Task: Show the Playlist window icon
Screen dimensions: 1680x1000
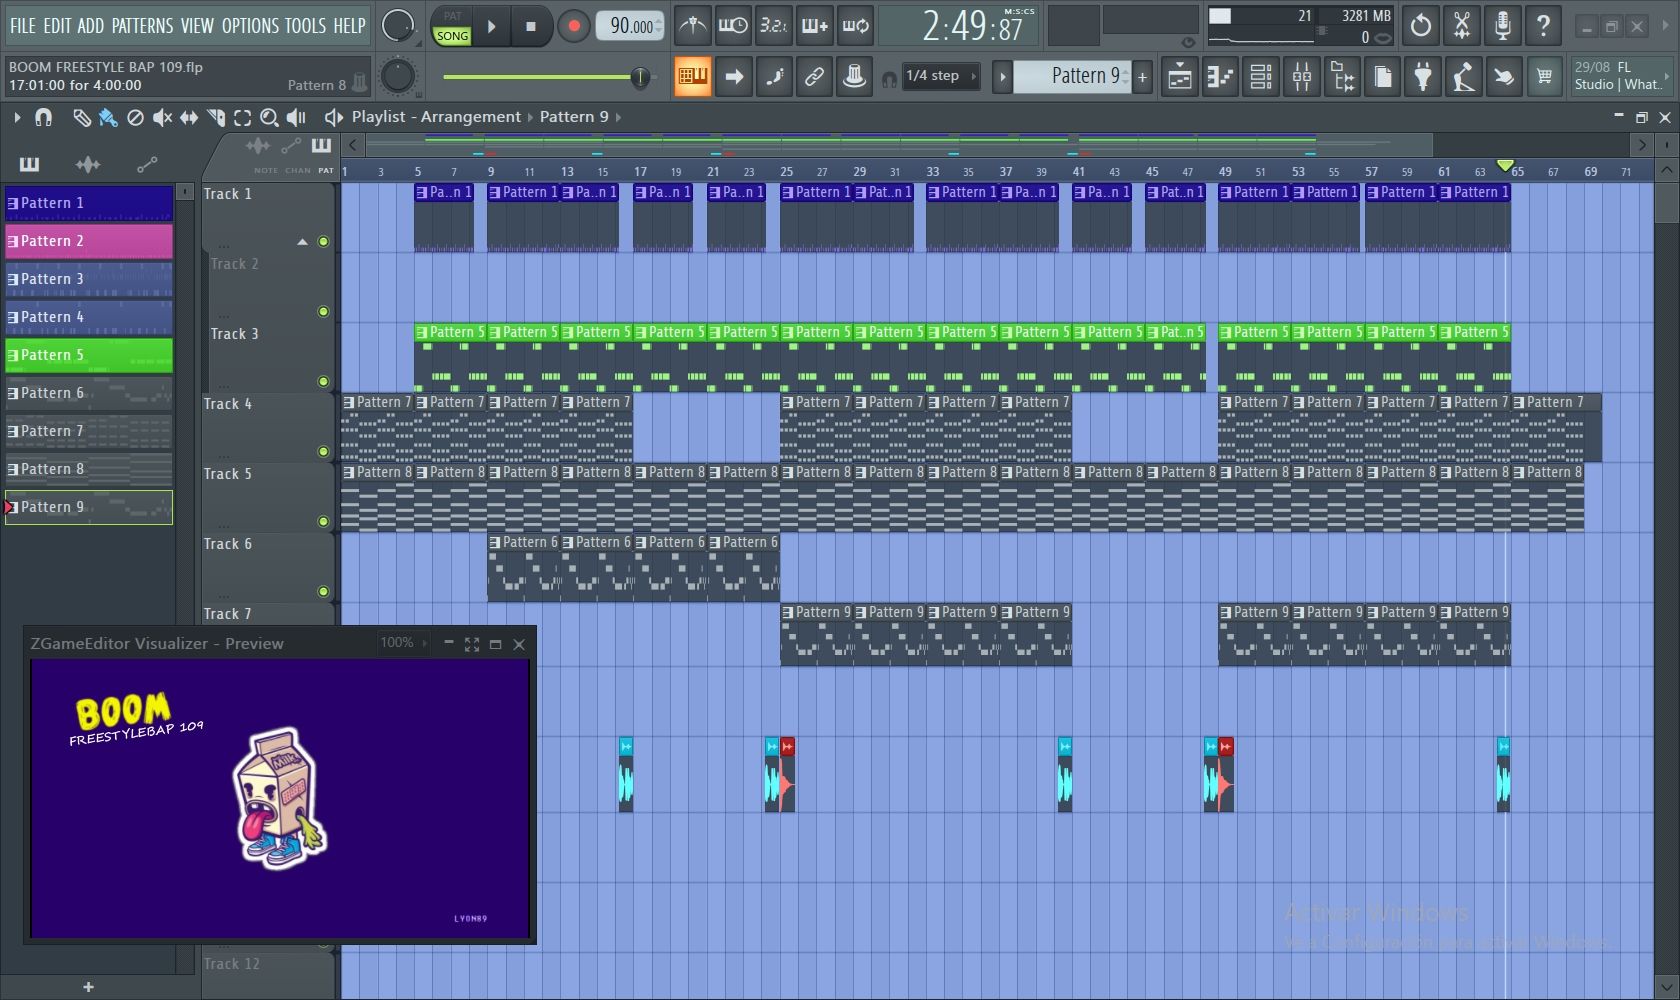Action: coord(1179,76)
